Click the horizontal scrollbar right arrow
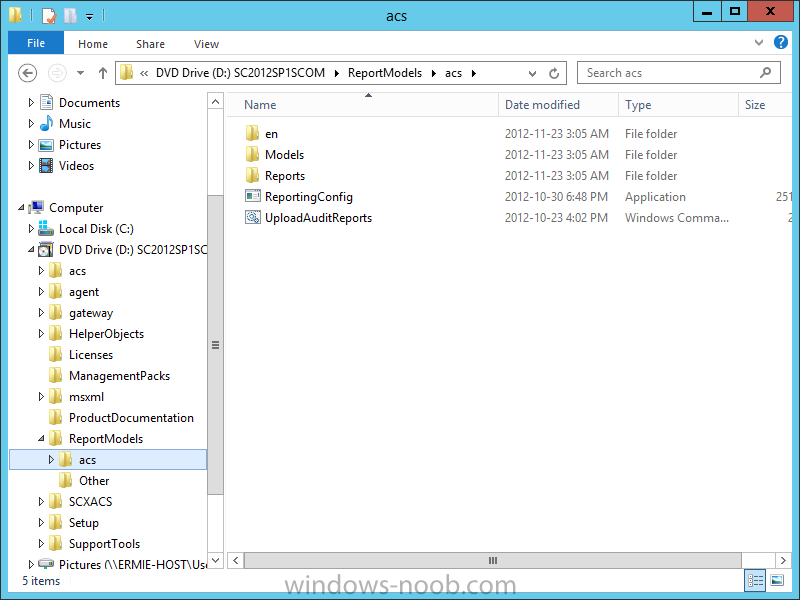Image resolution: width=800 pixels, height=600 pixels. (783, 560)
